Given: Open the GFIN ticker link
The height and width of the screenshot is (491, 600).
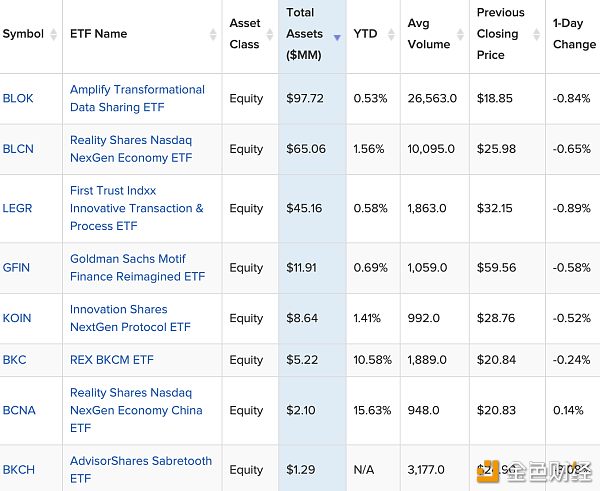Looking at the screenshot, I should click(17, 268).
